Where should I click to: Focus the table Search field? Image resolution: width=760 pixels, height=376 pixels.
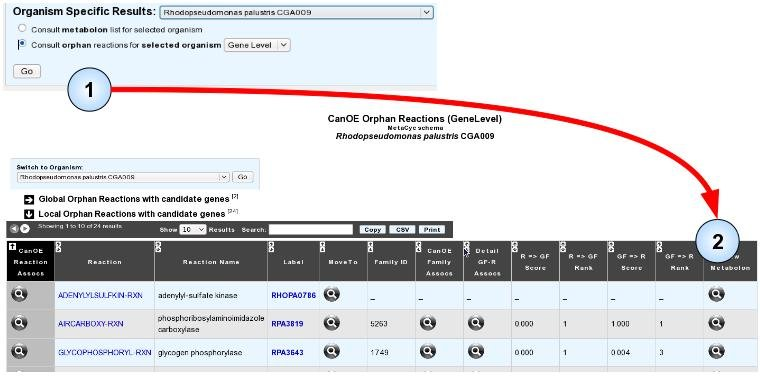coord(311,230)
